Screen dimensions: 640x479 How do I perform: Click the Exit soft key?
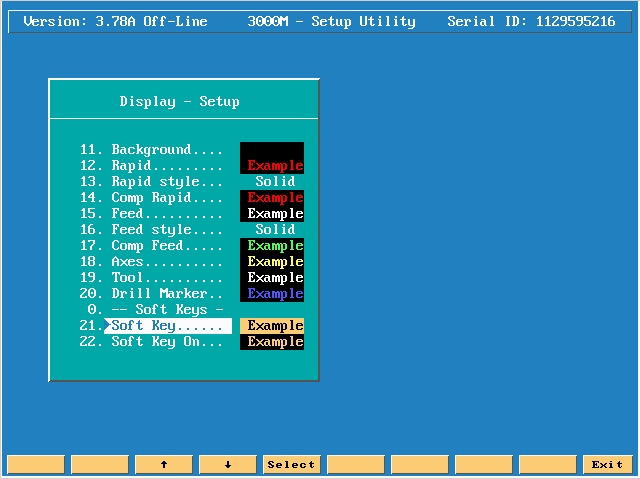(x=607, y=464)
